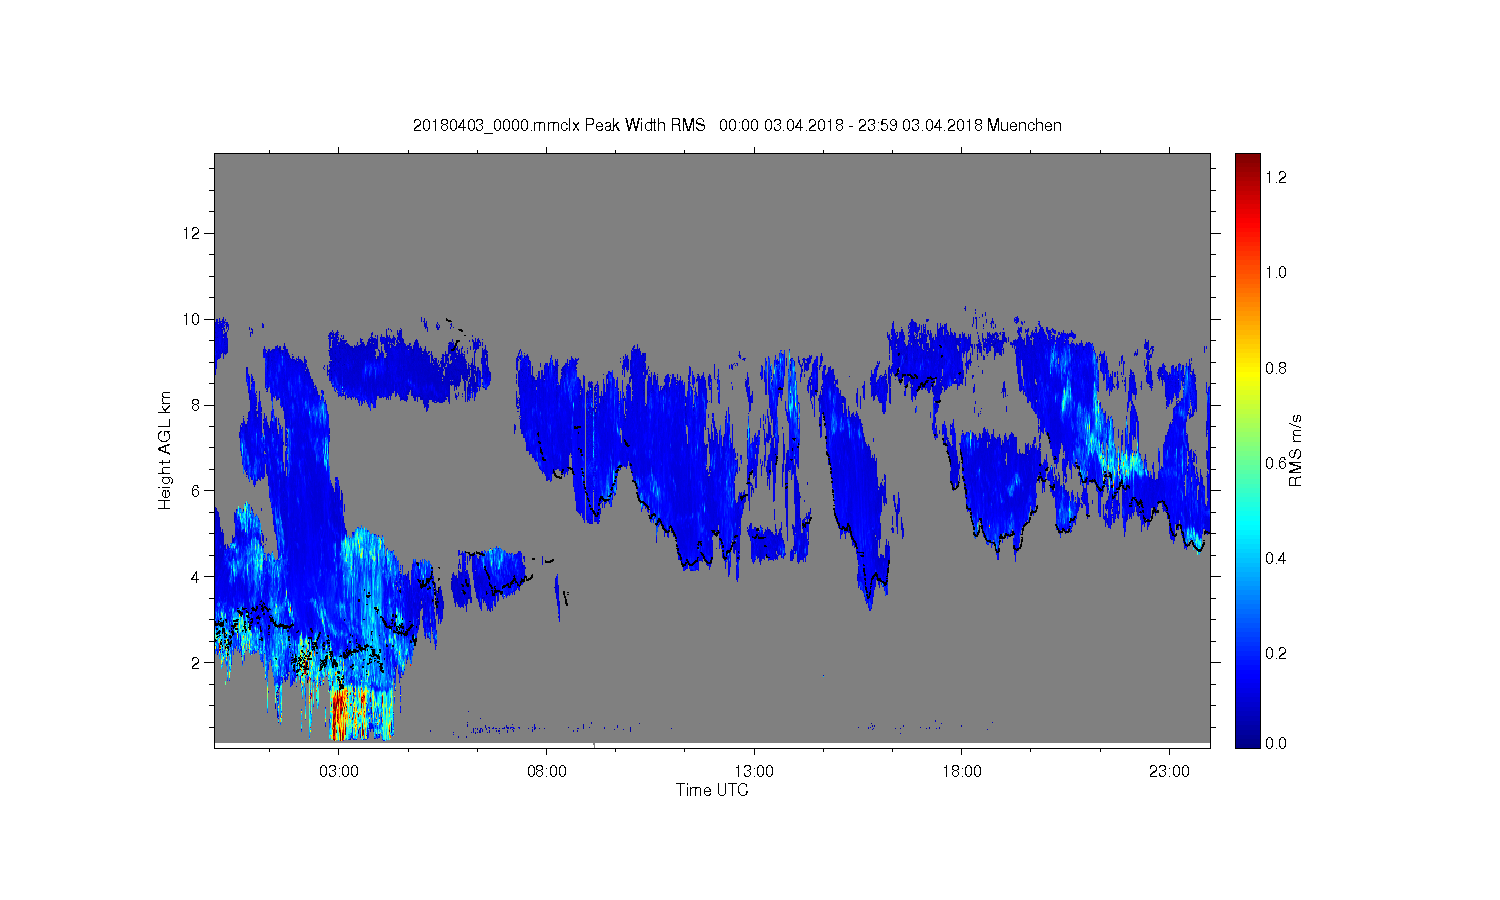Click the height tick label 2
This screenshot has height=900, width=1500.
pyautogui.click(x=197, y=662)
